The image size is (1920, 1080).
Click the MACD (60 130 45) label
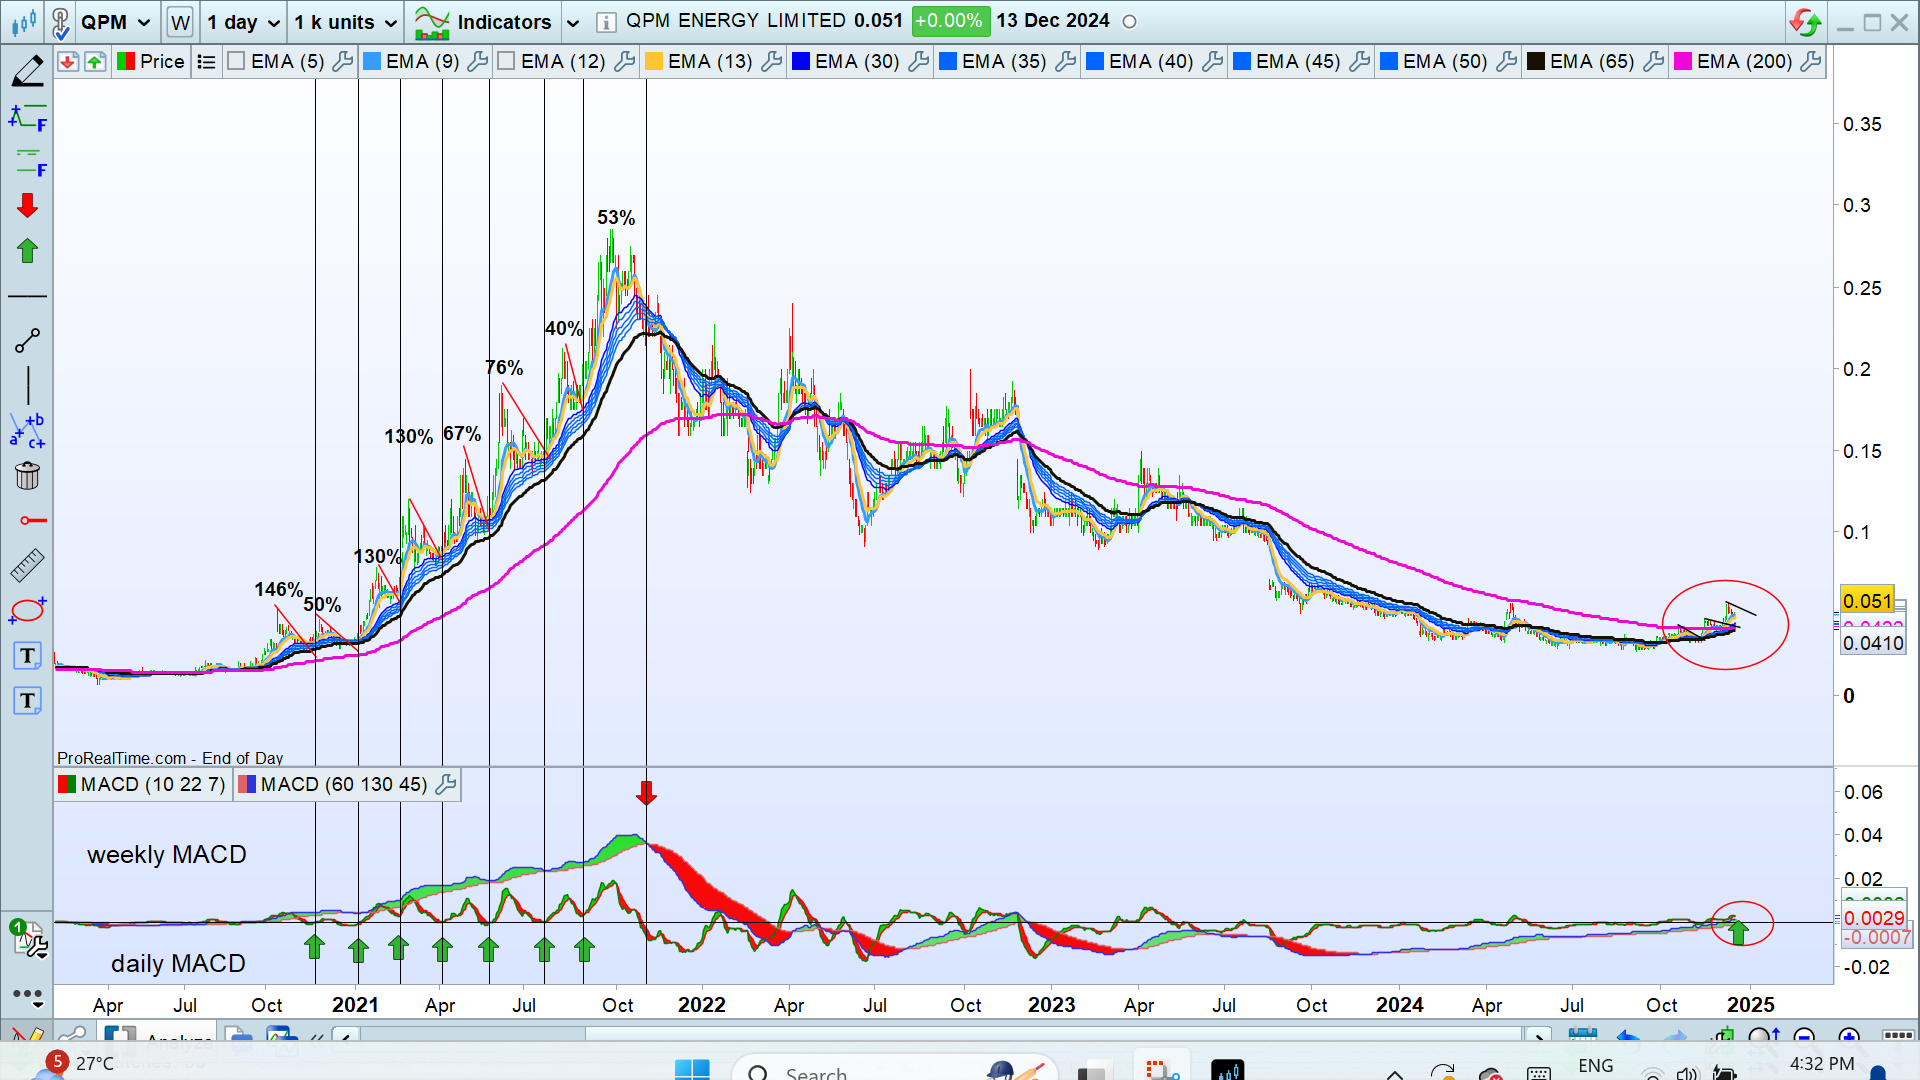point(343,785)
